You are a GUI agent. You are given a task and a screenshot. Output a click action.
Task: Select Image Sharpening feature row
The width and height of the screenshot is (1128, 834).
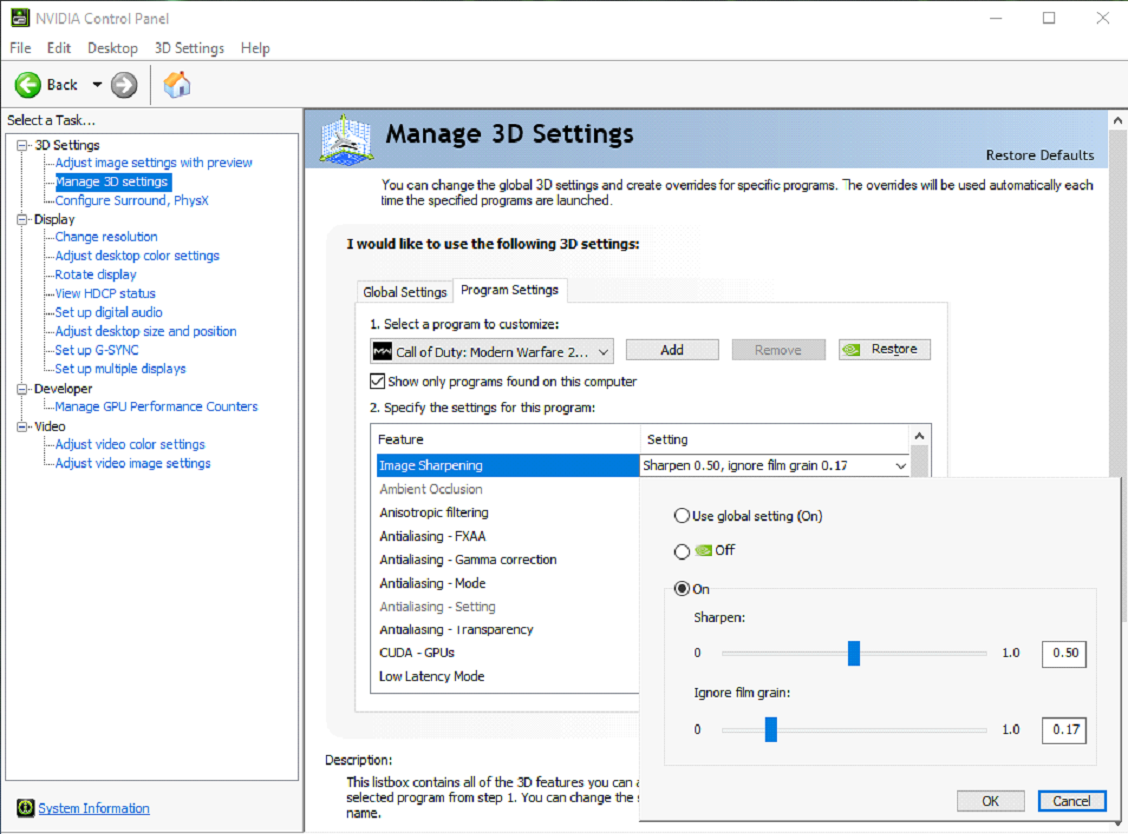[507, 466]
